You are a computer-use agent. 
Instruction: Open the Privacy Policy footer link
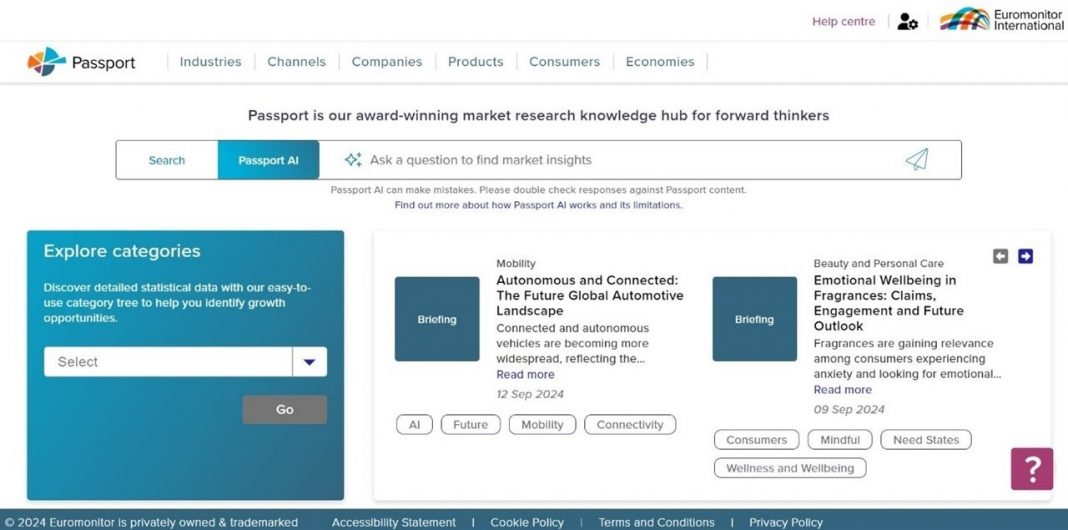click(x=786, y=523)
